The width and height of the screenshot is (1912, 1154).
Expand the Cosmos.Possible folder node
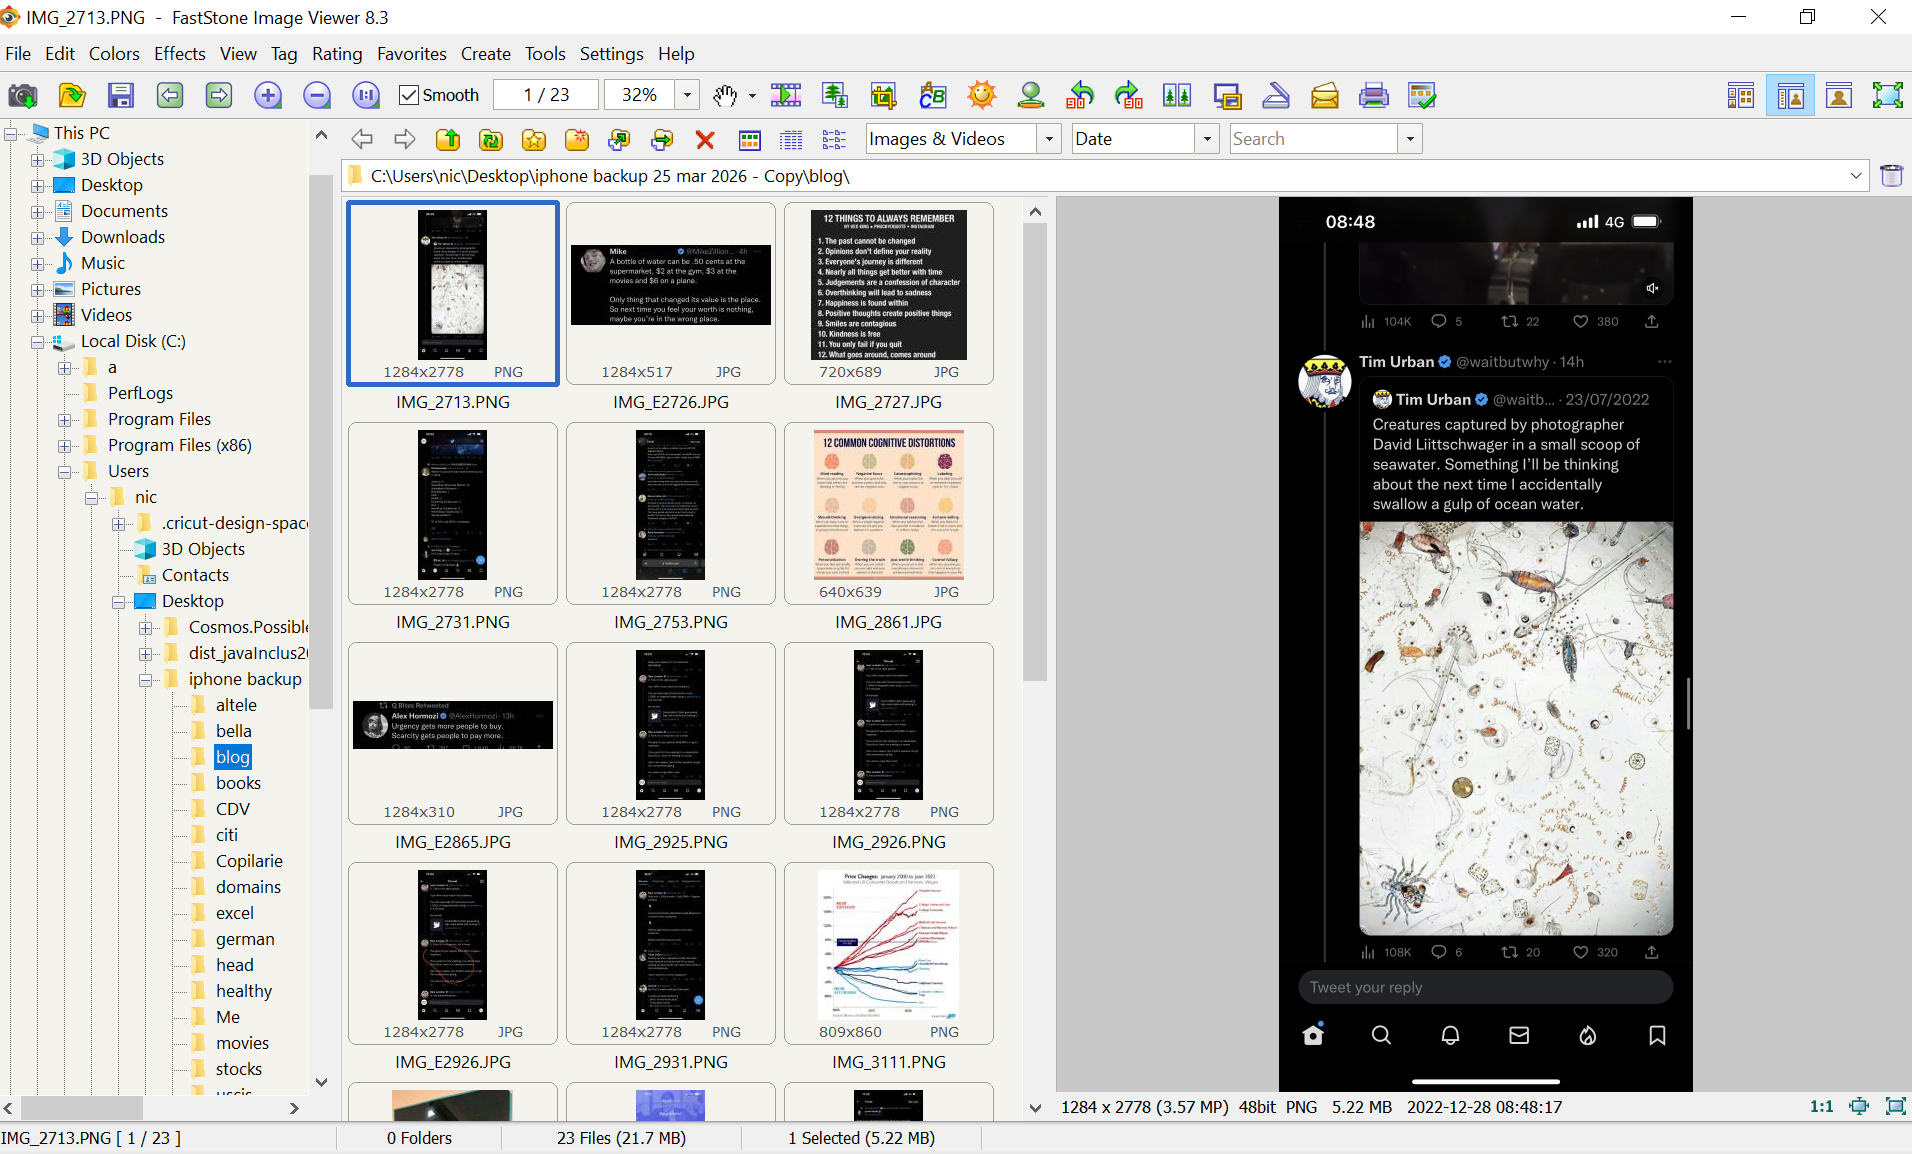[x=146, y=627]
